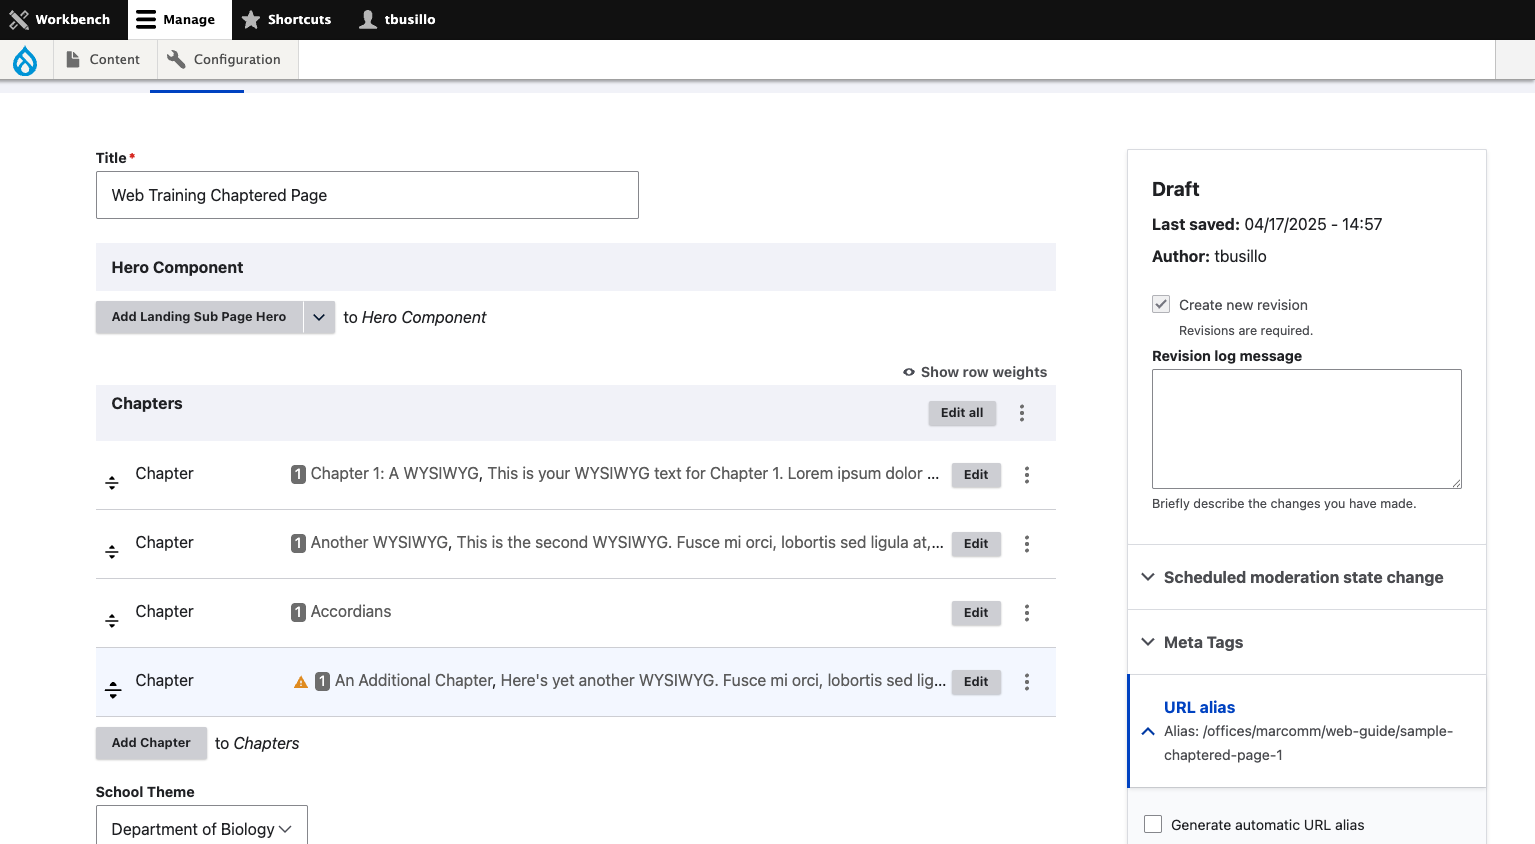Click warning icon on An Additional Chapter row
This screenshot has width=1535, height=844.
[x=301, y=682]
